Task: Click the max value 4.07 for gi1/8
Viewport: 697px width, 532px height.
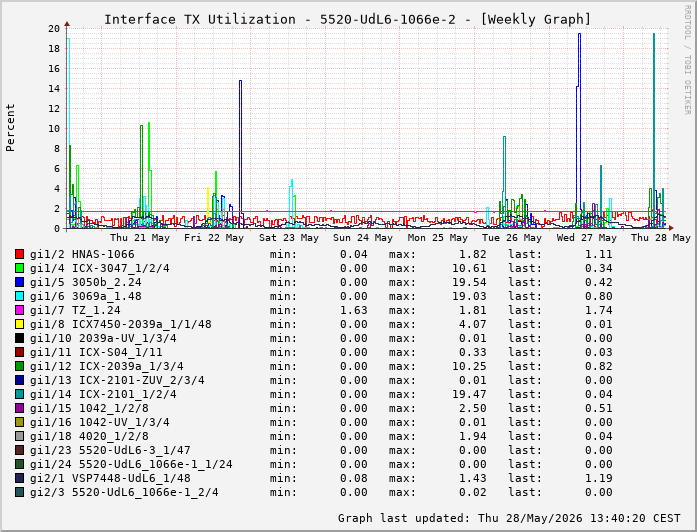Action: click(x=473, y=324)
